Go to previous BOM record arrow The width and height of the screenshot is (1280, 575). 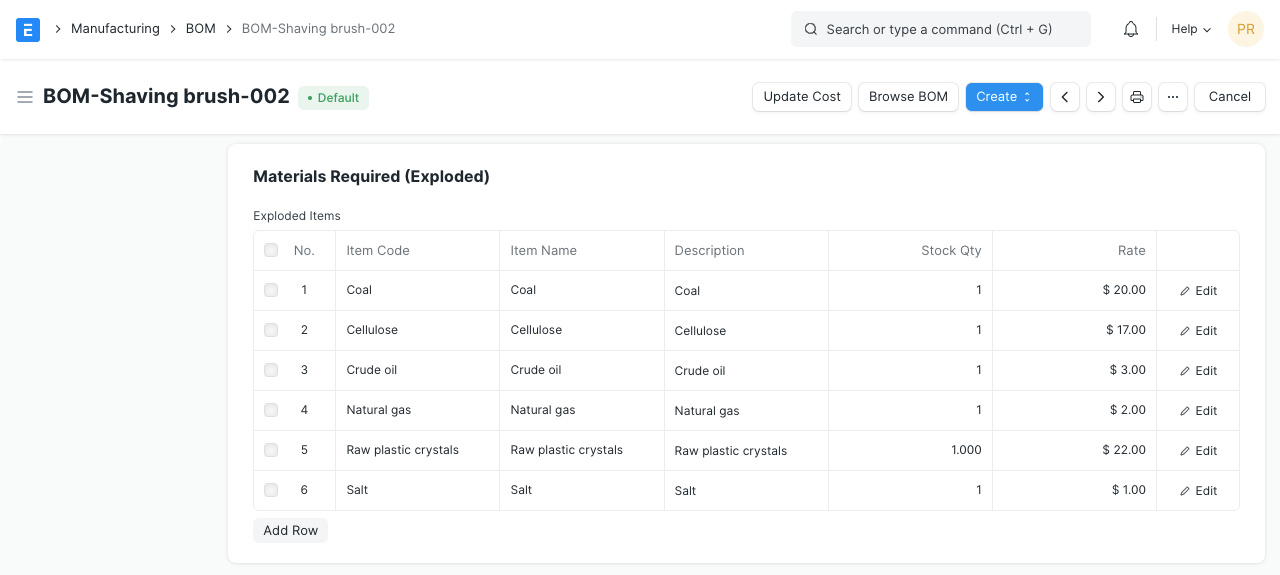pos(1065,97)
